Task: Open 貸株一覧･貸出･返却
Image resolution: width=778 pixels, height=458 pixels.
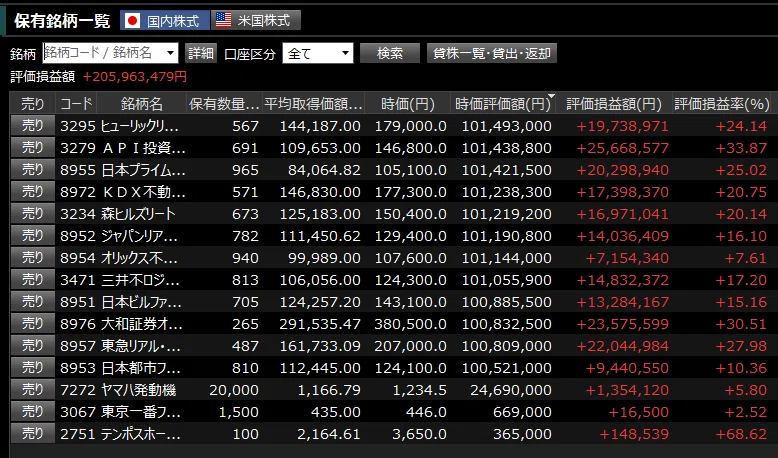Action: pyautogui.click(x=492, y=53)
